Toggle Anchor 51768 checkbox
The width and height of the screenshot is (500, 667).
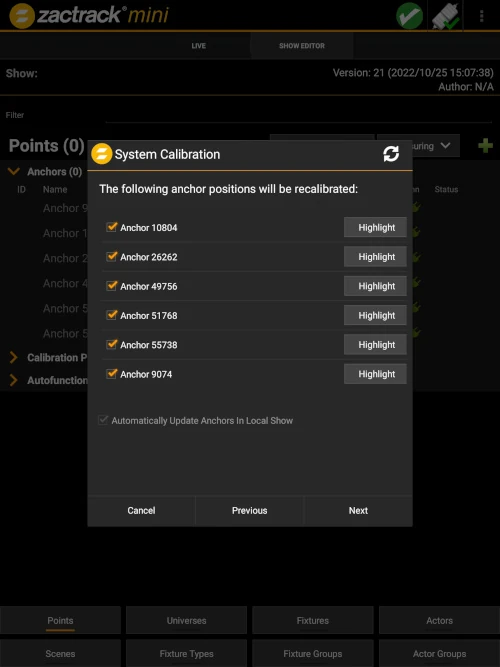[x=111, y=315]
